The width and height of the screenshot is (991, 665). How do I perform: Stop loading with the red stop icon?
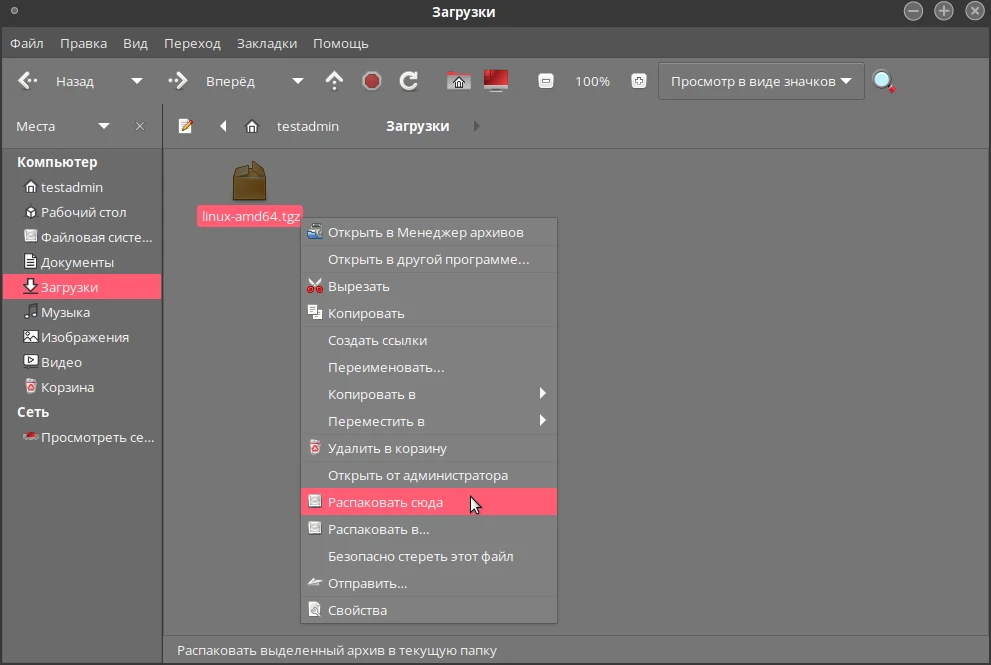pos(372,81)
